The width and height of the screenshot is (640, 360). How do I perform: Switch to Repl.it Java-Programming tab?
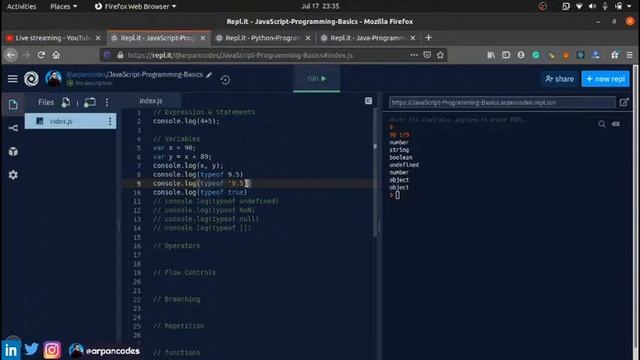click(367, 38)
